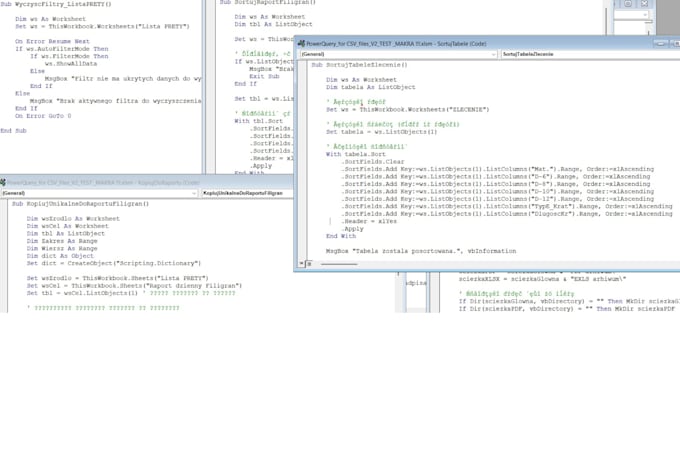Click the 'Sub SortujTabeleZlecenie()' line
The width and height of the screenshot is (680, 459).
click(359, 65)
